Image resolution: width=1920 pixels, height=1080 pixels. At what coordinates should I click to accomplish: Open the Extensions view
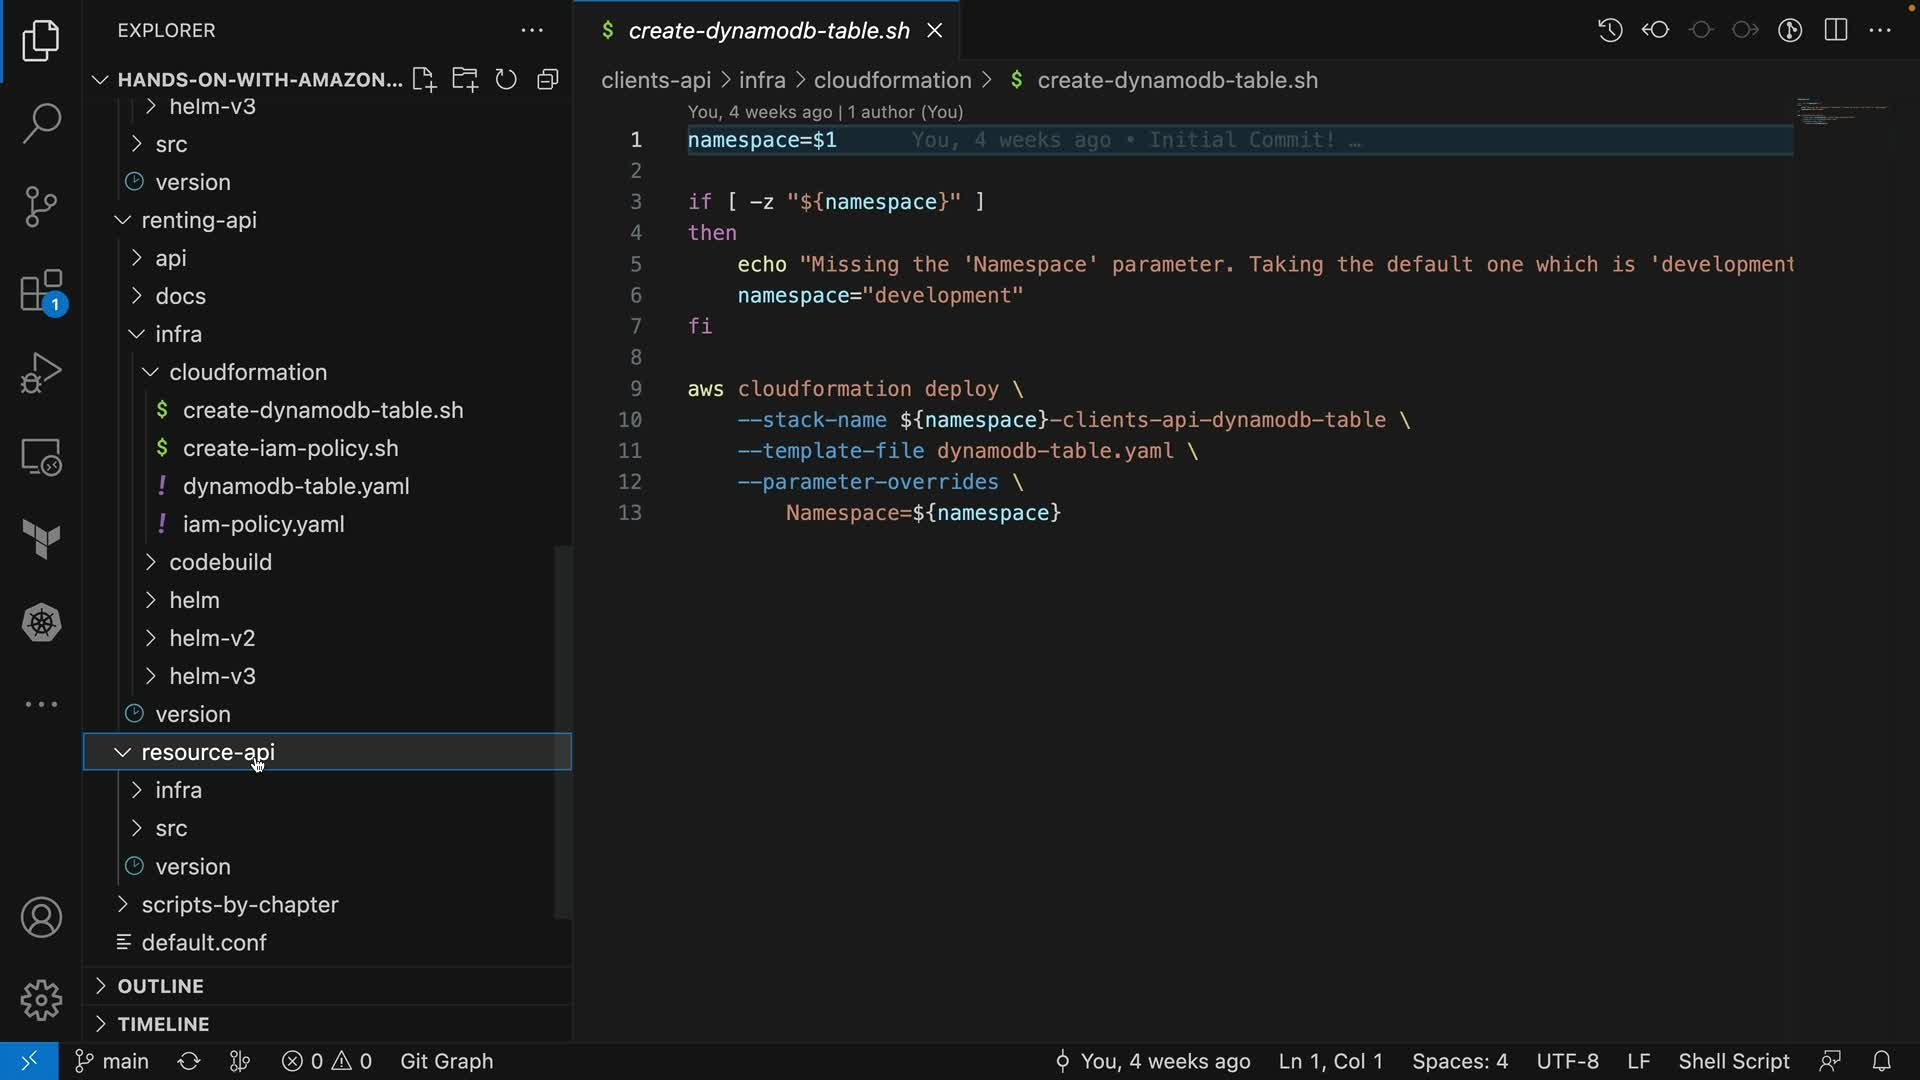(41, 292)
